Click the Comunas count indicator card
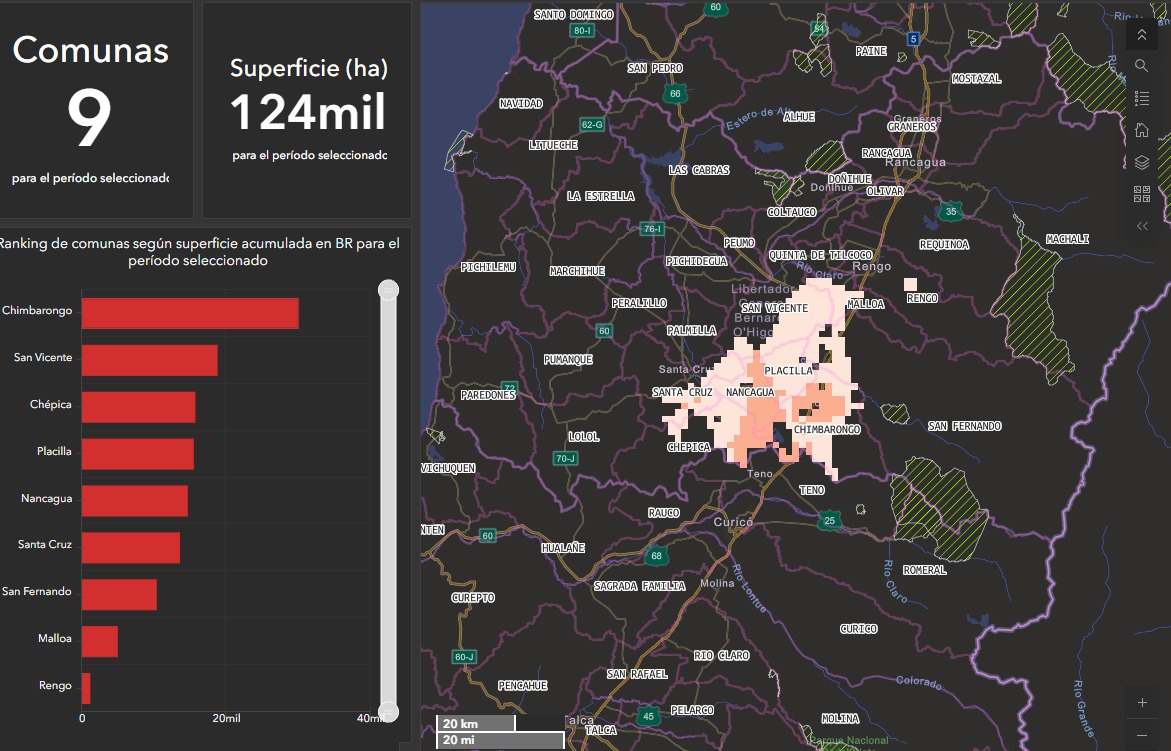 pos(96,110)
